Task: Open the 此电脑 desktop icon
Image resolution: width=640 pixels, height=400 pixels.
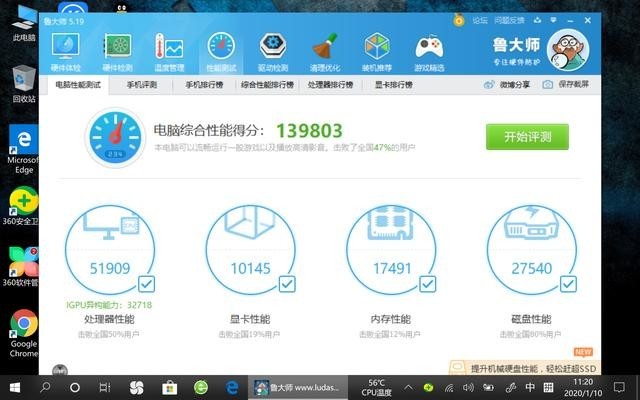Action: [24, 24]
